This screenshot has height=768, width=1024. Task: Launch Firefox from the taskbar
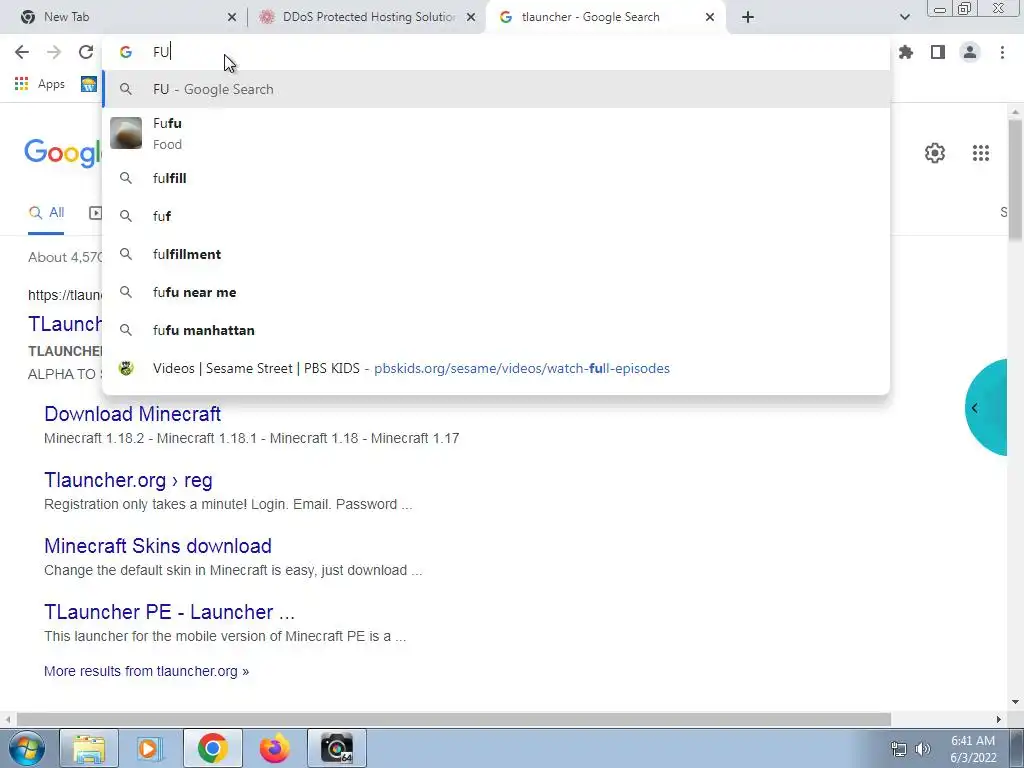[274, 748]
